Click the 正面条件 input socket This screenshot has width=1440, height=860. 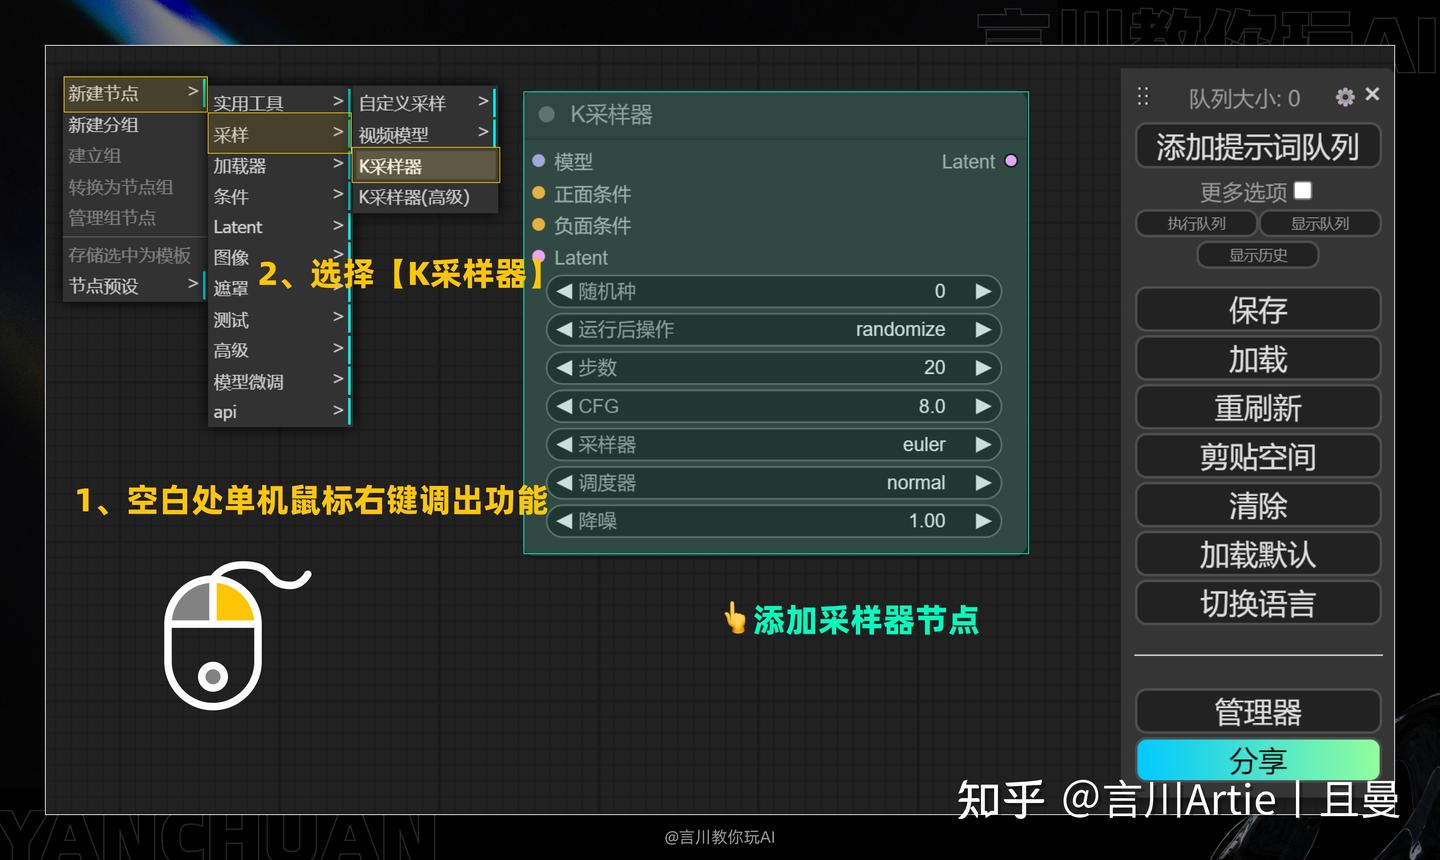pyautogui.click(x=539, y=193)
